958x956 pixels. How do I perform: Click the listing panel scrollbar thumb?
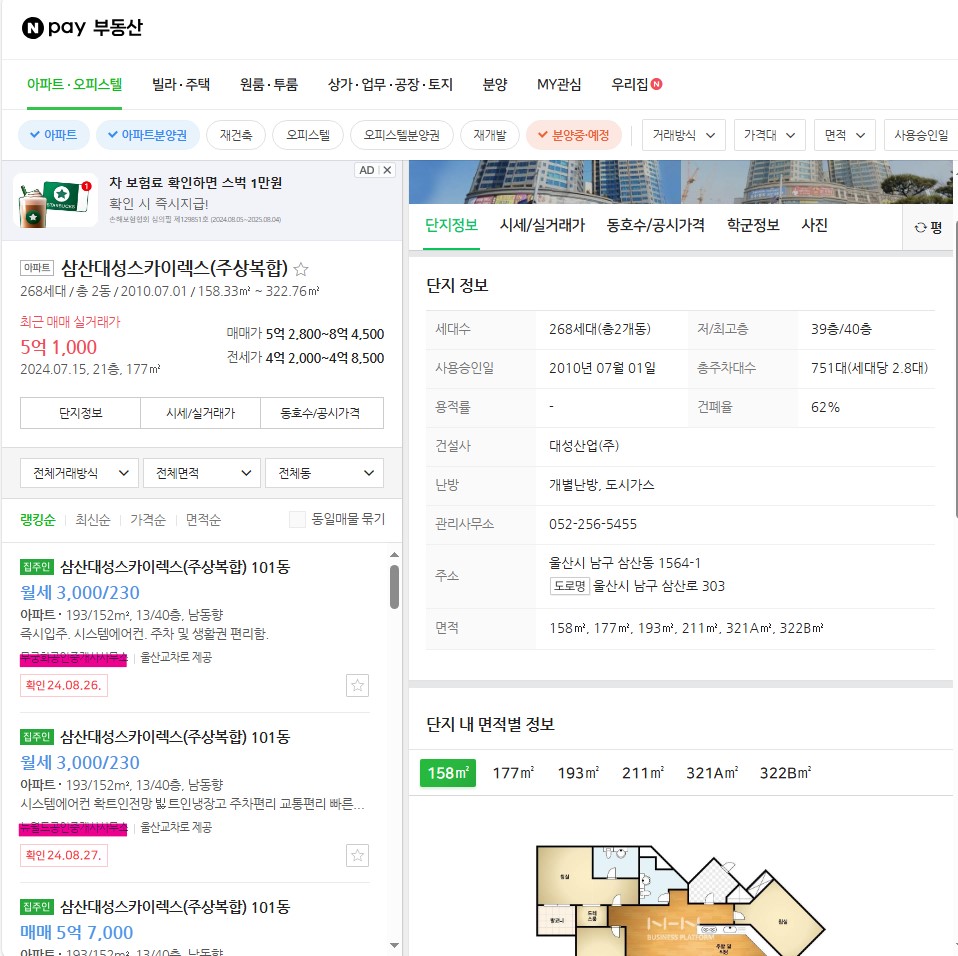pos(395,587)
